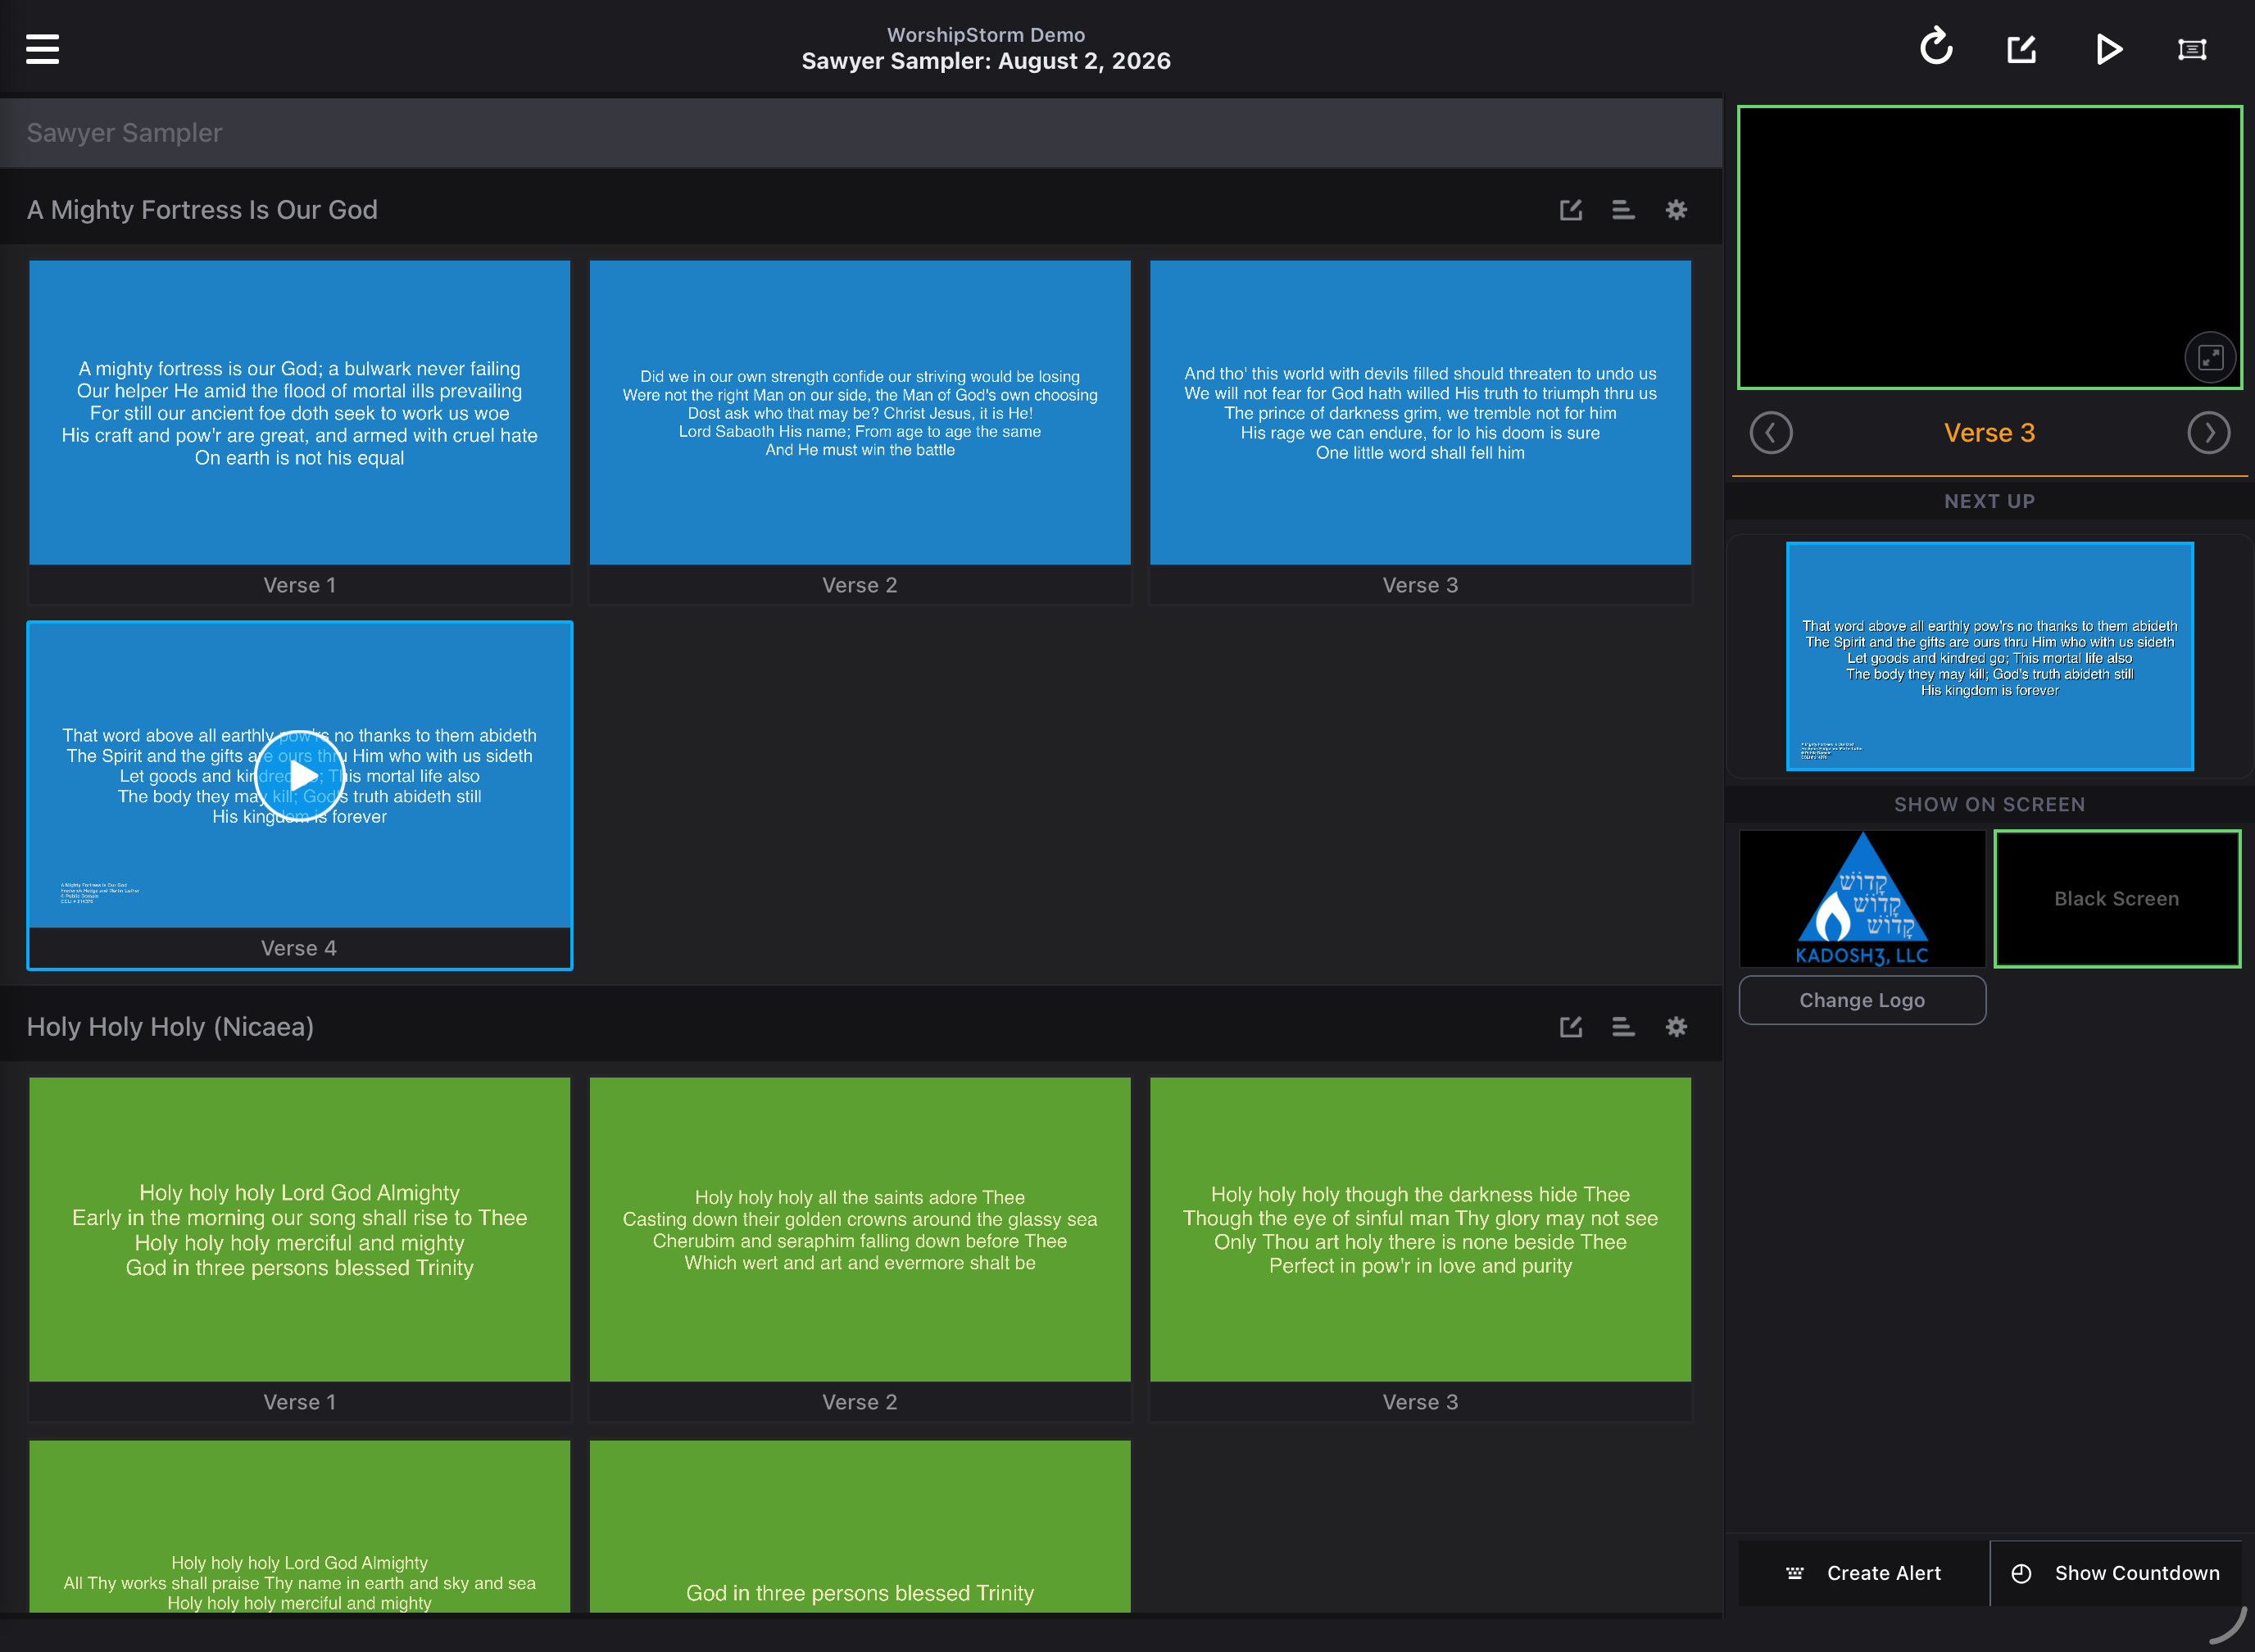This screenshot has height=1652, width=2255.
Task: Click the refresh icon in header
Action: pyautogui.click(x=1936, y=47)
